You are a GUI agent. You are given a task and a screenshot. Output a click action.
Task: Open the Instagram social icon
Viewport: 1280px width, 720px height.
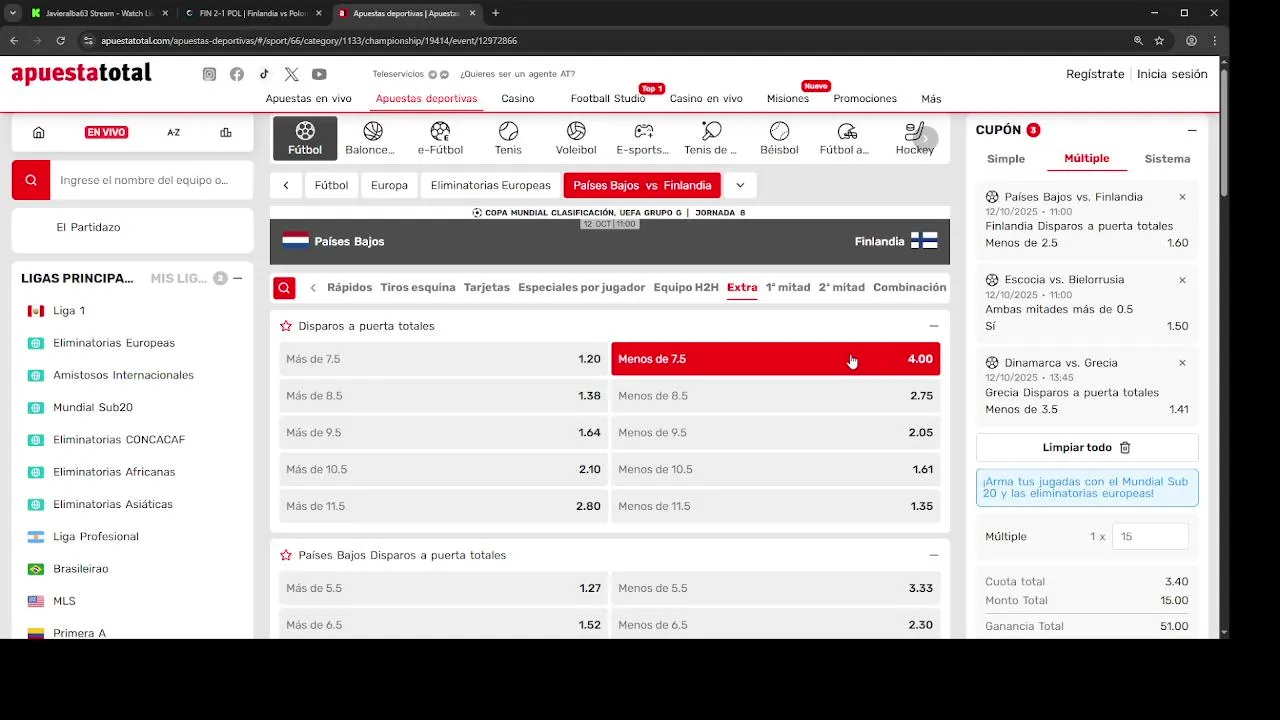209,74
